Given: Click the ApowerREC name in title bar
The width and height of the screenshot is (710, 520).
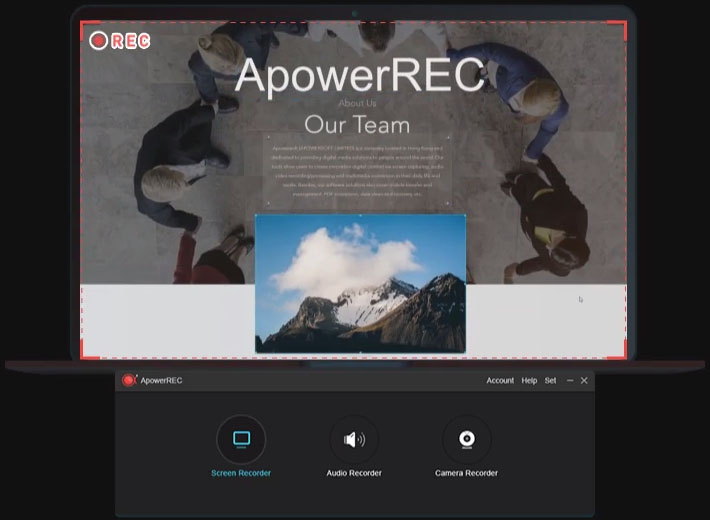Looking at the screenshot, I should [161, 380].
